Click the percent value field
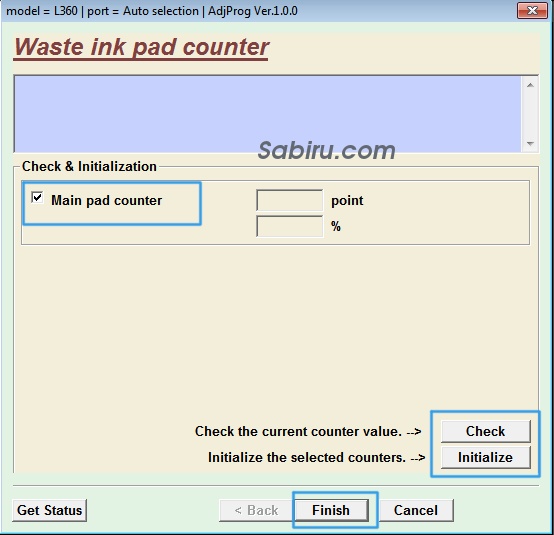The height and width of the screenshot is (535, 554). point(289,226)
